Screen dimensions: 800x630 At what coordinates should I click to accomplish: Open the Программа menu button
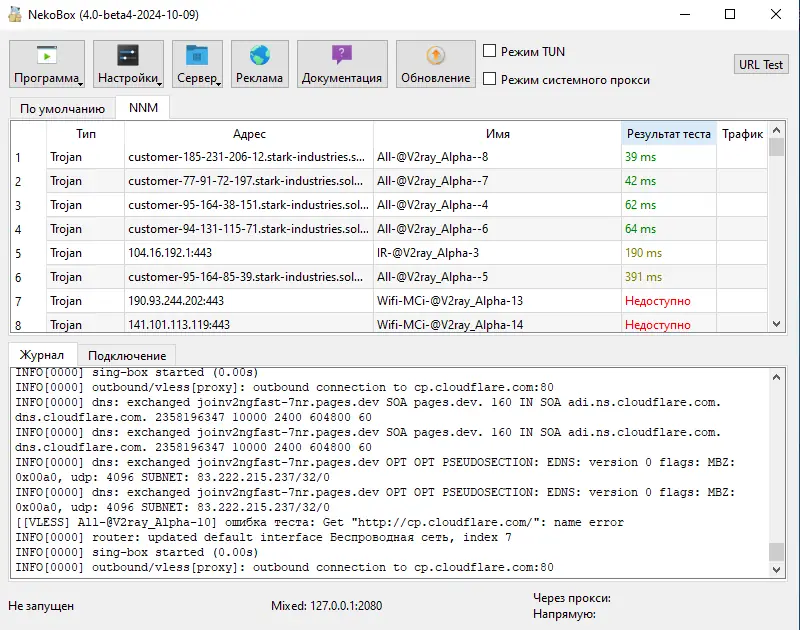pyautogui.click(x=47, y=64)
